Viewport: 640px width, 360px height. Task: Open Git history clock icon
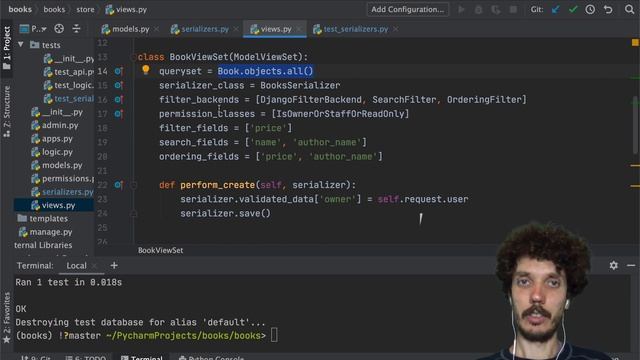coord(590,9)
